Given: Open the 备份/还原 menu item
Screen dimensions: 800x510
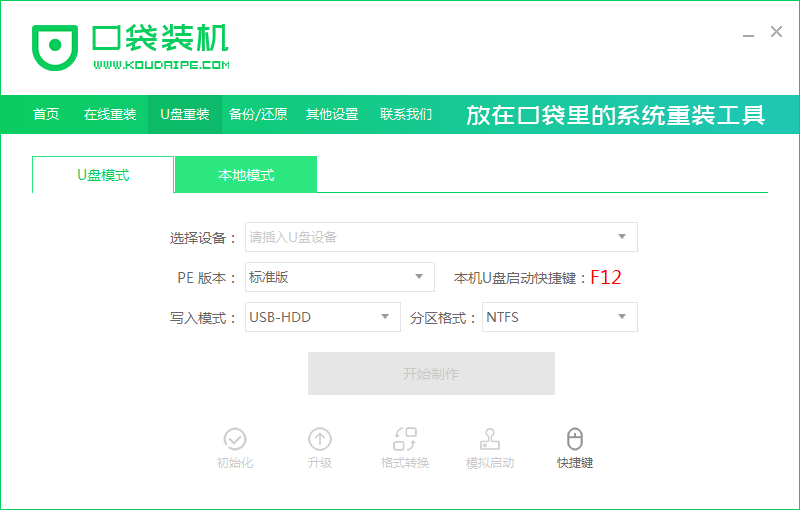Looking at the screenshot, I should [258, 114].
